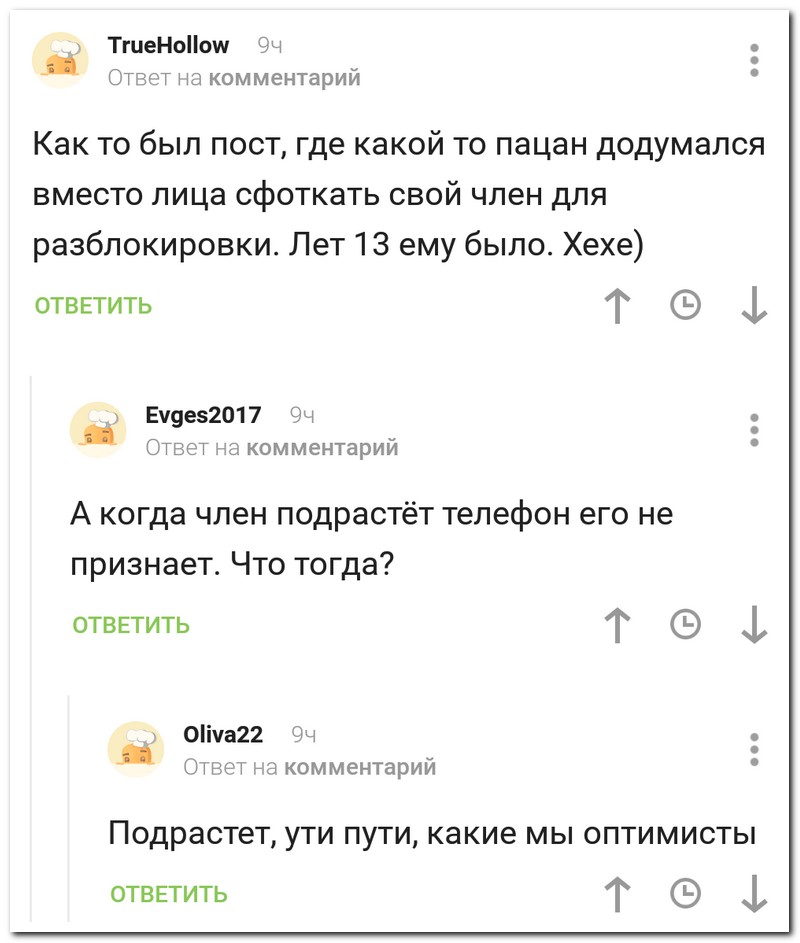Click clock icon on Oliva22's comment
Screen dimensions: 800x943
click(685, 893)
